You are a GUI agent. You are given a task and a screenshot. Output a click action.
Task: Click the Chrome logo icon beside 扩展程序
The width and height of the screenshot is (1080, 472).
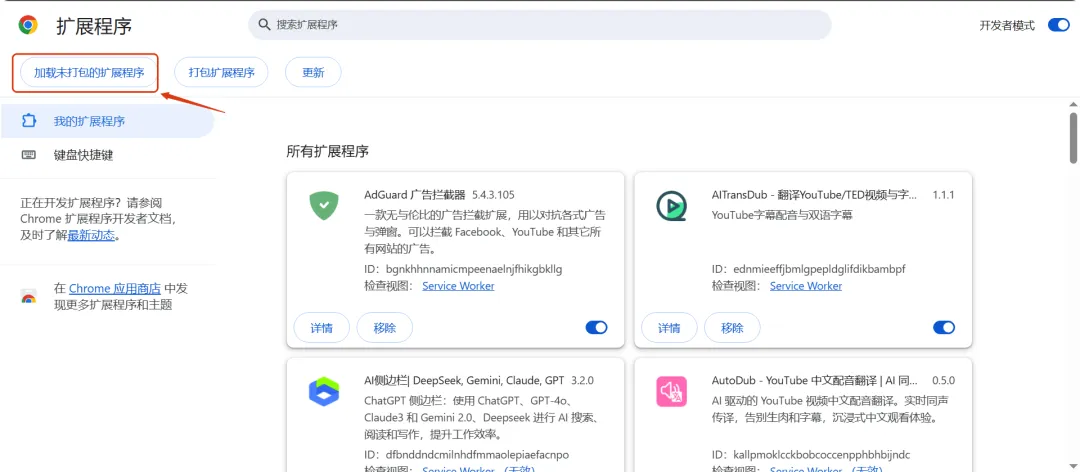pyautogui.click(x=28, y=25)
